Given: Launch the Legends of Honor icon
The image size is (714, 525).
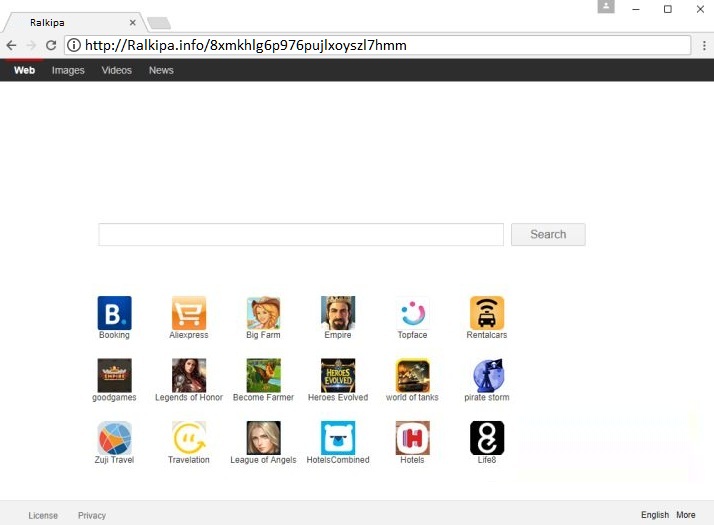Looking at the screenshot, I should [x=189, y=376].
